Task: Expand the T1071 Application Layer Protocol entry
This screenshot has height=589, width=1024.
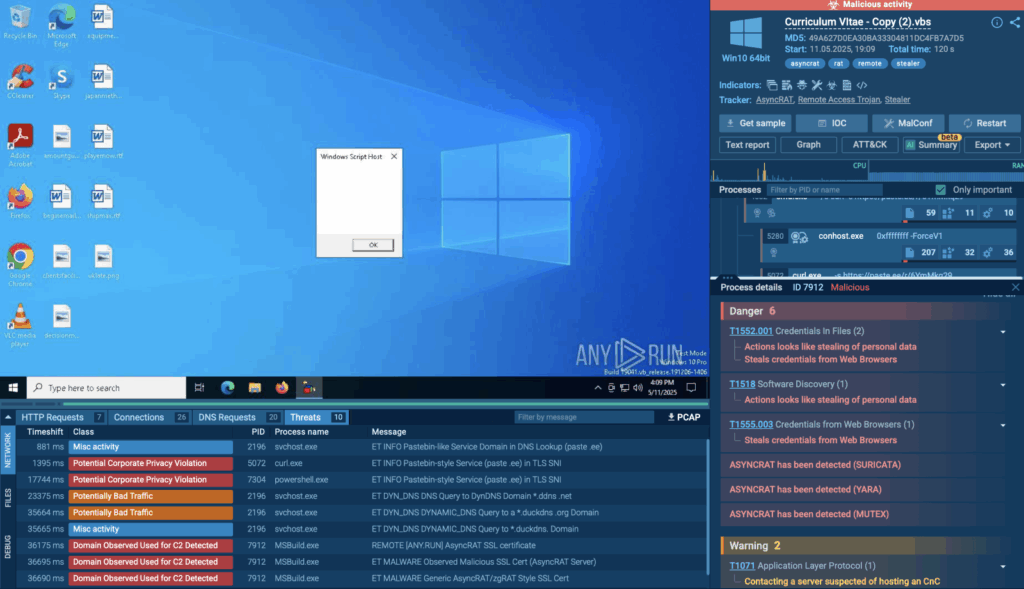Action: [x=1003, y=566]
